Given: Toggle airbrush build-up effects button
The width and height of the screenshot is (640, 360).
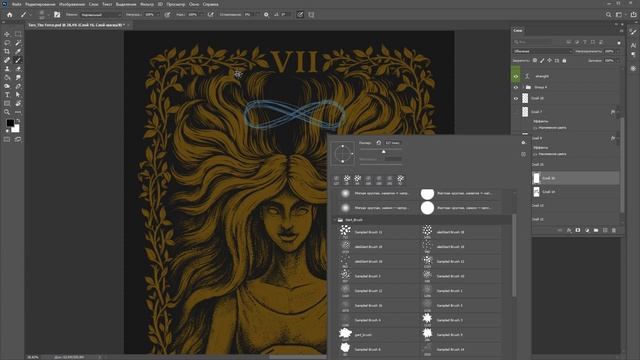Looking at the screenshot, I should [x=211, y=15].
